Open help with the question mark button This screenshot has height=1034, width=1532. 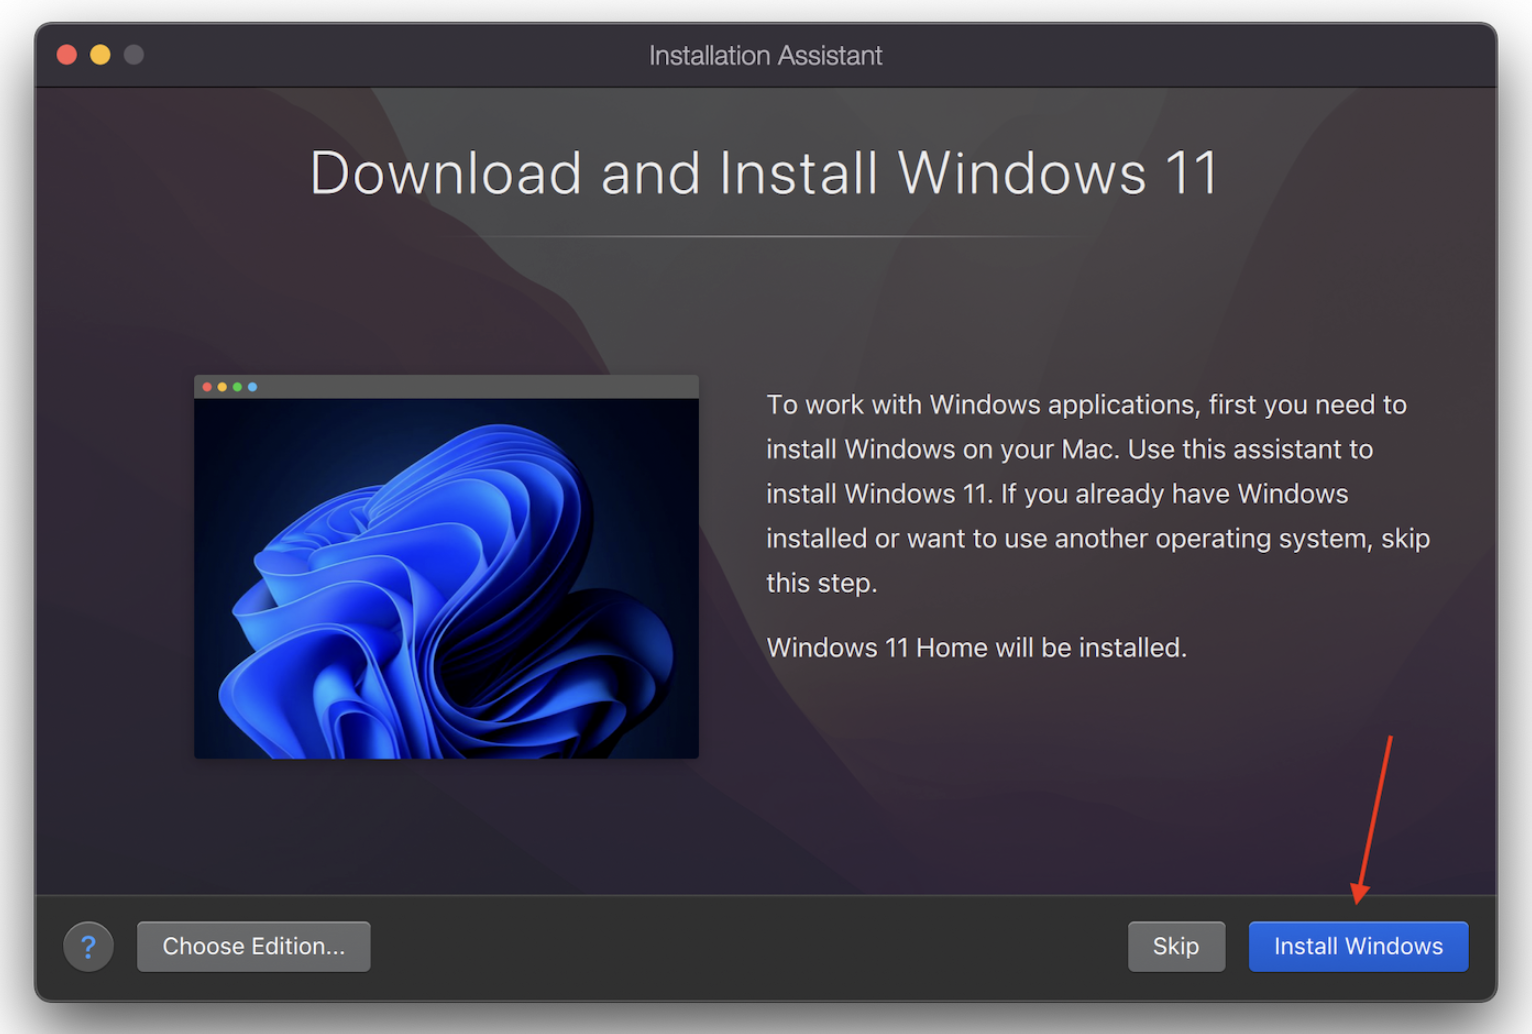point(88,946)
